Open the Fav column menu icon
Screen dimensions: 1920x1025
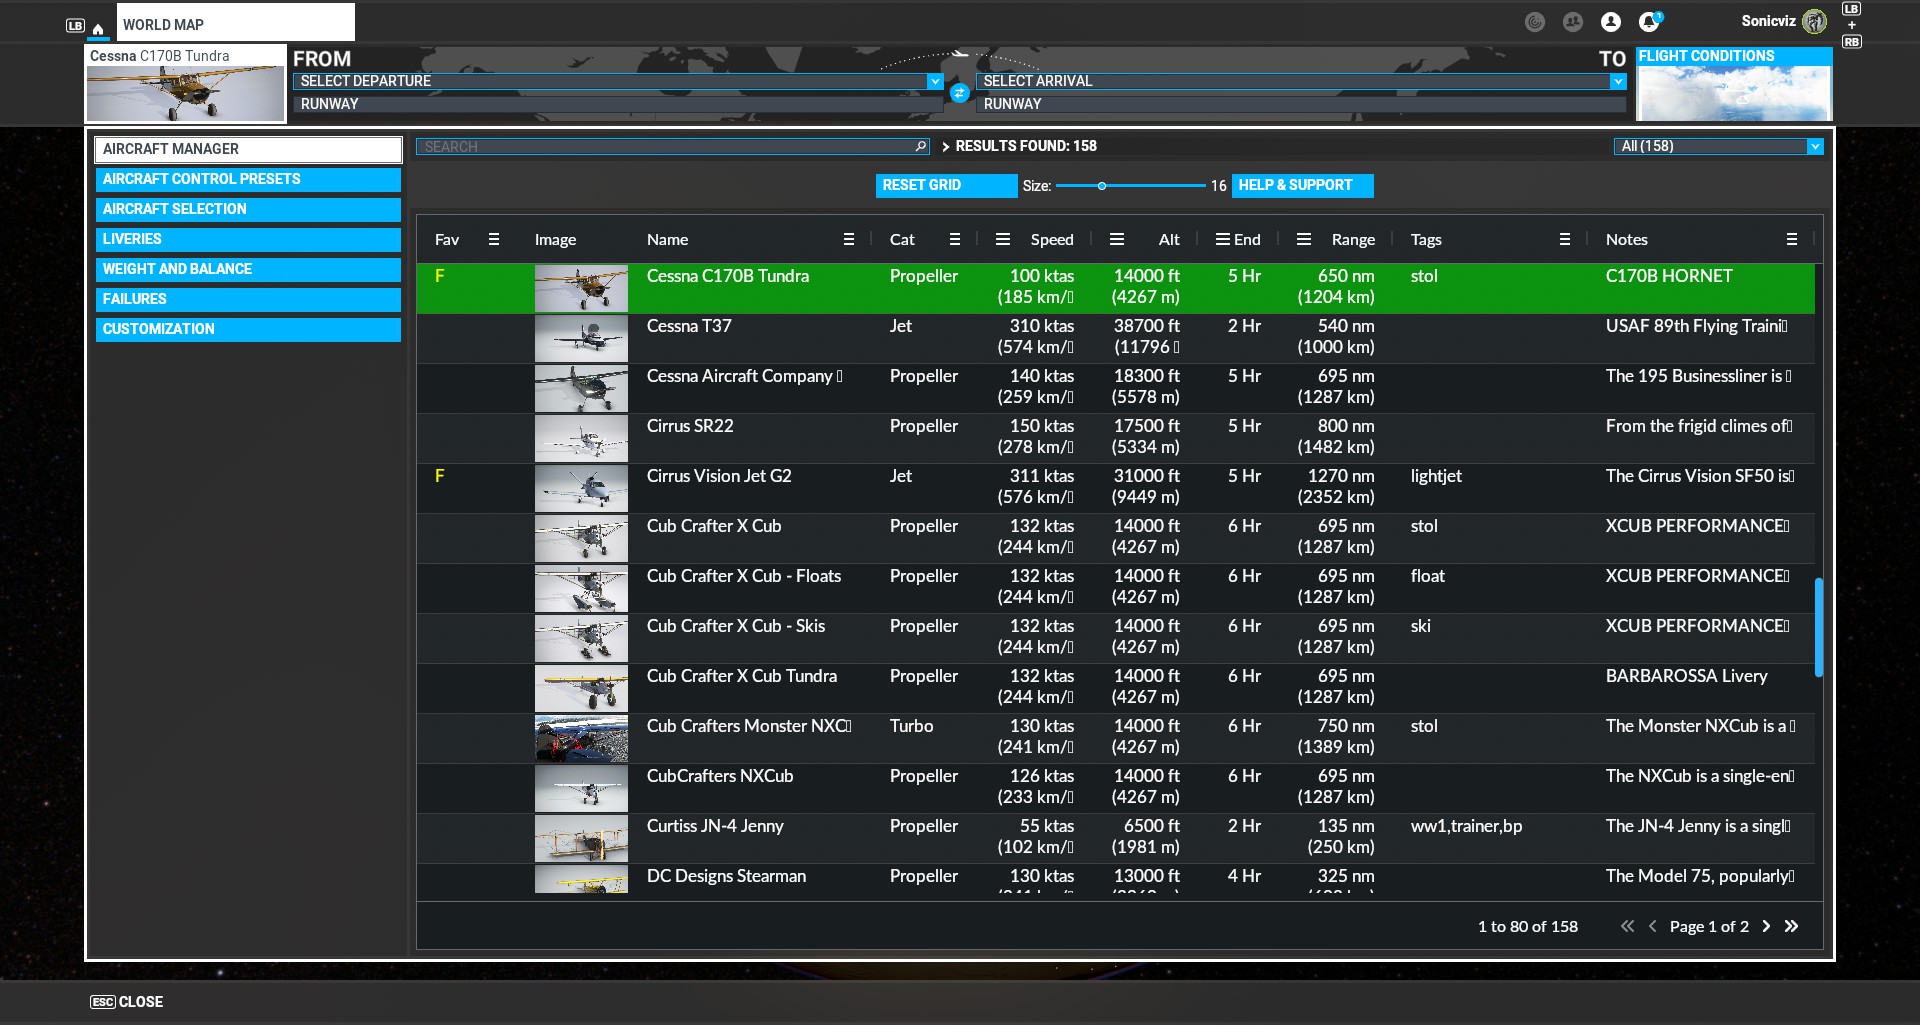pyautogui.click(x=493, y=239)
